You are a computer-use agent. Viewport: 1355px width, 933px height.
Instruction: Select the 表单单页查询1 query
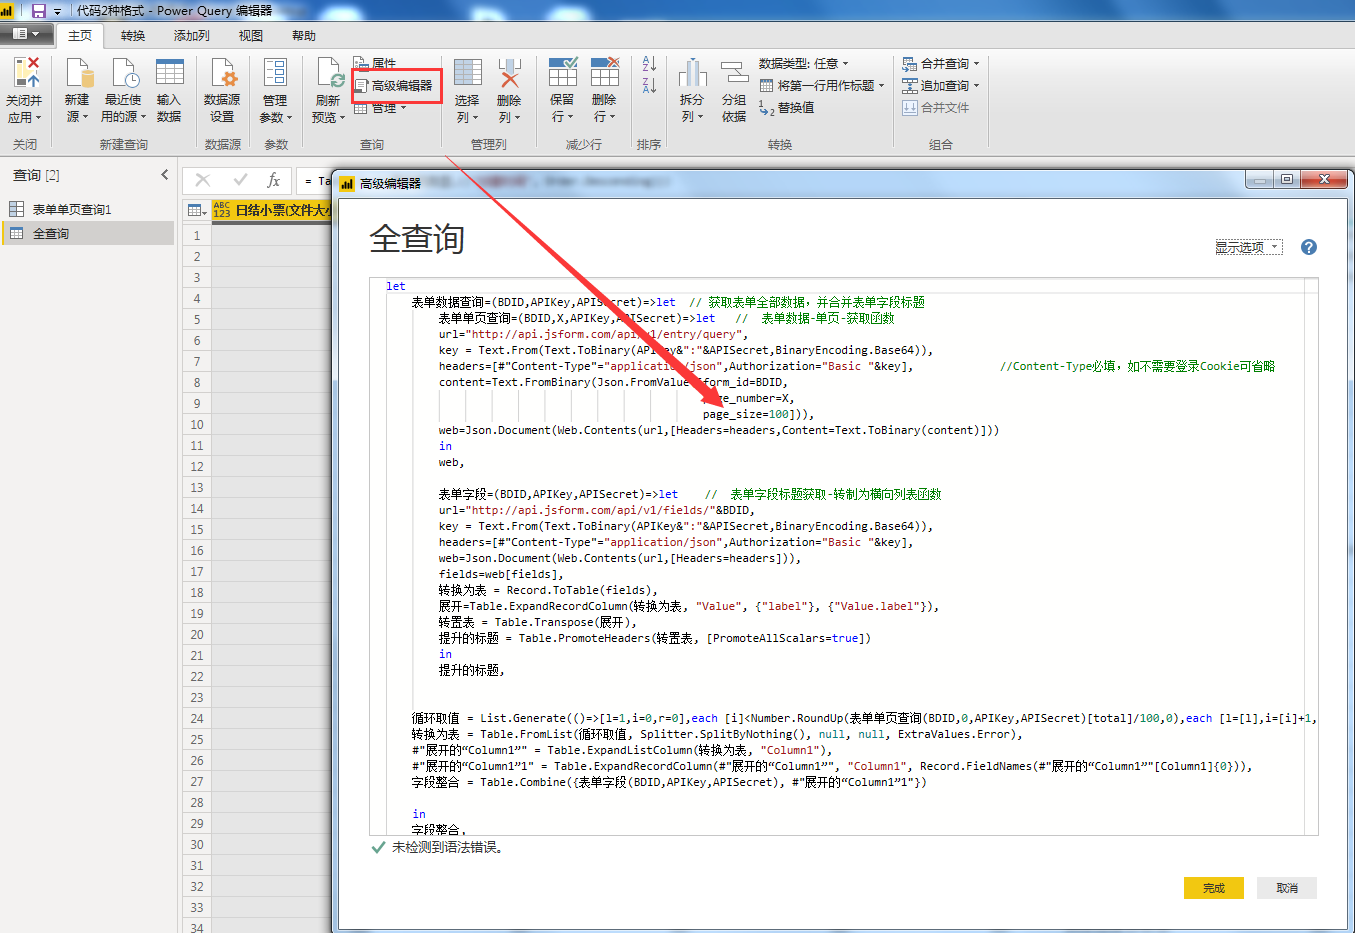coord(72,209)
